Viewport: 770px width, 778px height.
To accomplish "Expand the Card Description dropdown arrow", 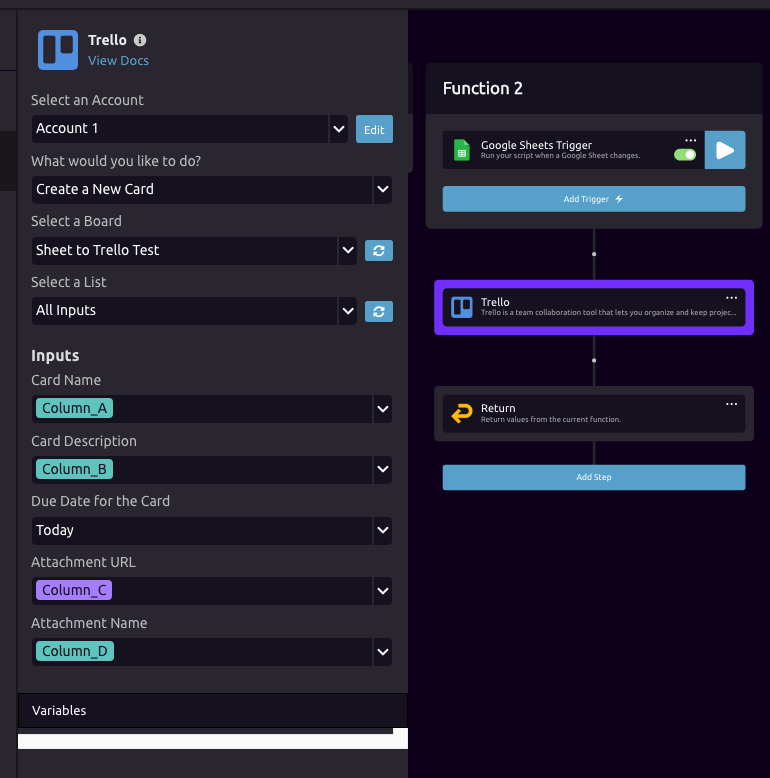I will (x=383, y=469).
